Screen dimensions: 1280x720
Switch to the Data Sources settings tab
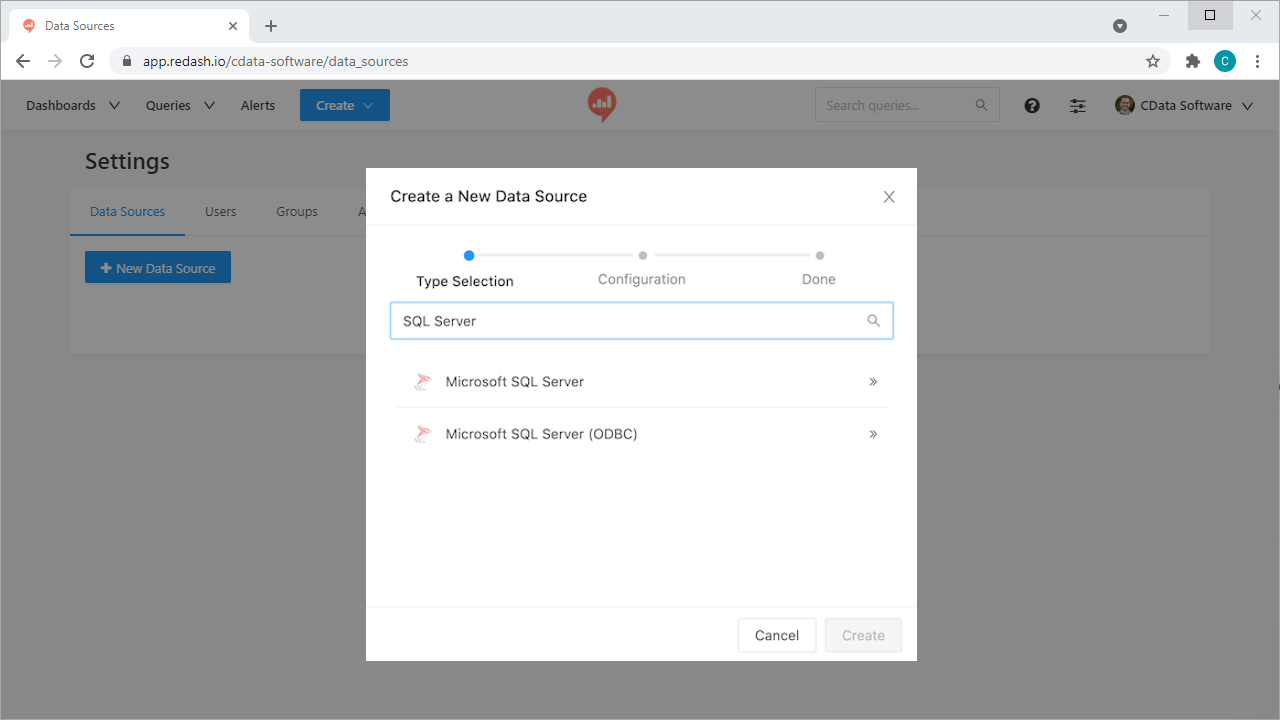click(127, 212)
